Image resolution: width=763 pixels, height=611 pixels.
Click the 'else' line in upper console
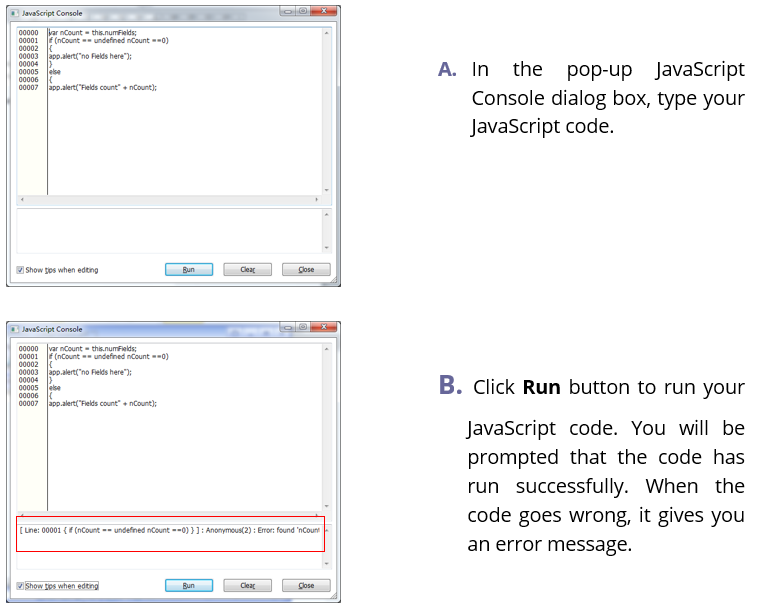54,72
